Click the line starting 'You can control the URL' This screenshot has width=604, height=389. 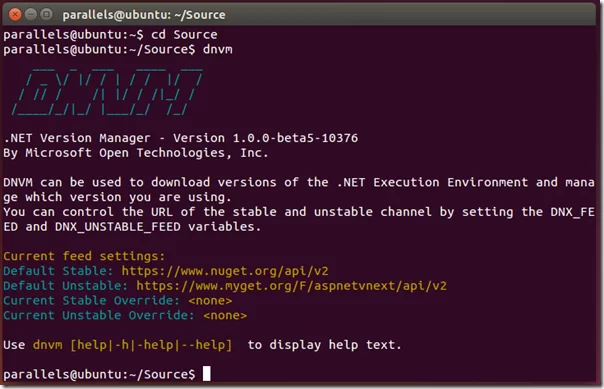tap(299, 212)
